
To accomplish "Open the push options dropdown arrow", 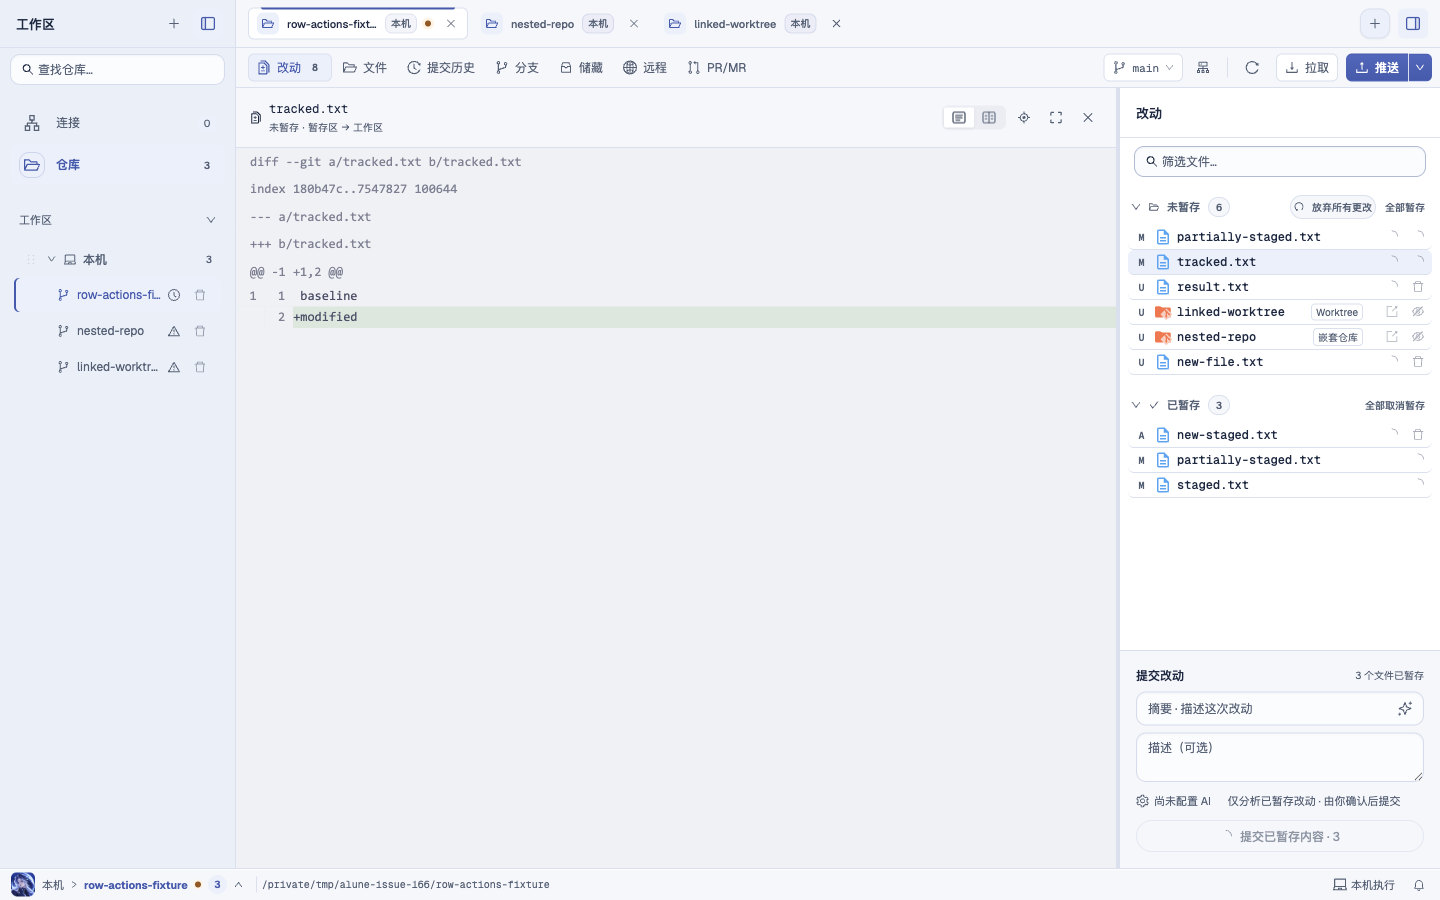I will coord(1420,68).
